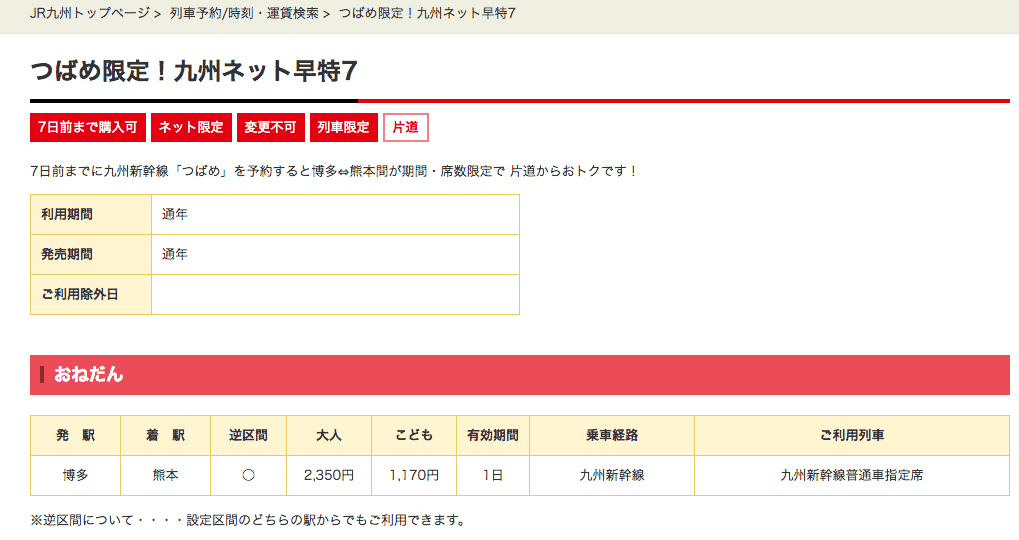The height and width of the screenshot is (540, 1019).
Task: Select the description sentence starting 7日前までに九州新幹線
Action: [334, 171]
